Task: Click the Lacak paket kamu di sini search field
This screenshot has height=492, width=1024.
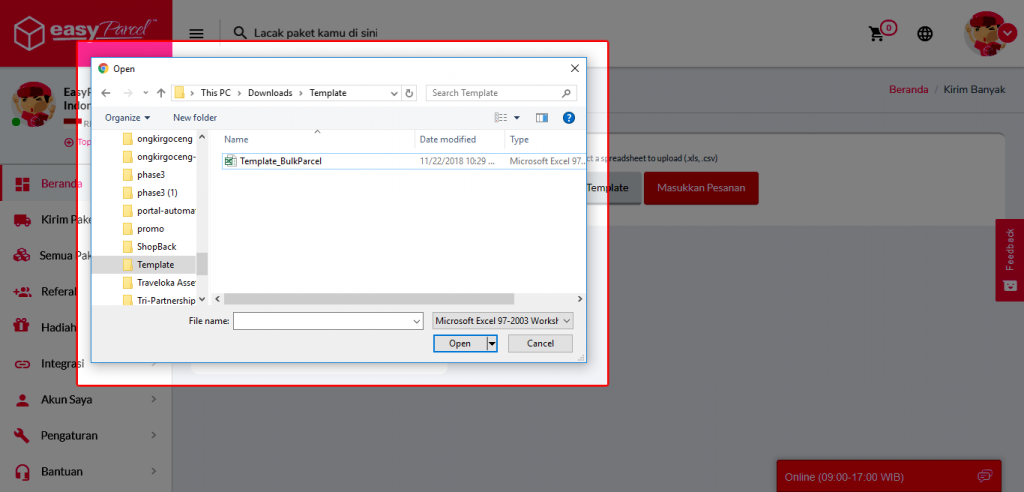Action: coord(315,33)
